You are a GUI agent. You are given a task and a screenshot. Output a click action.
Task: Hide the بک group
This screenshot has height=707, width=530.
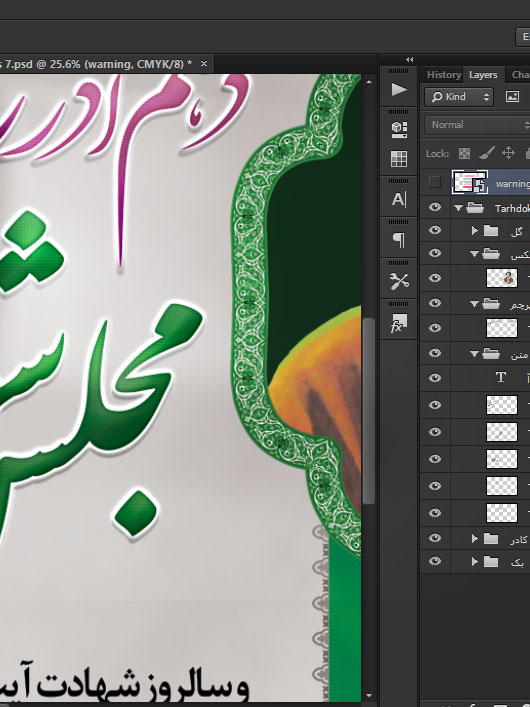click(x=435, y=561)
